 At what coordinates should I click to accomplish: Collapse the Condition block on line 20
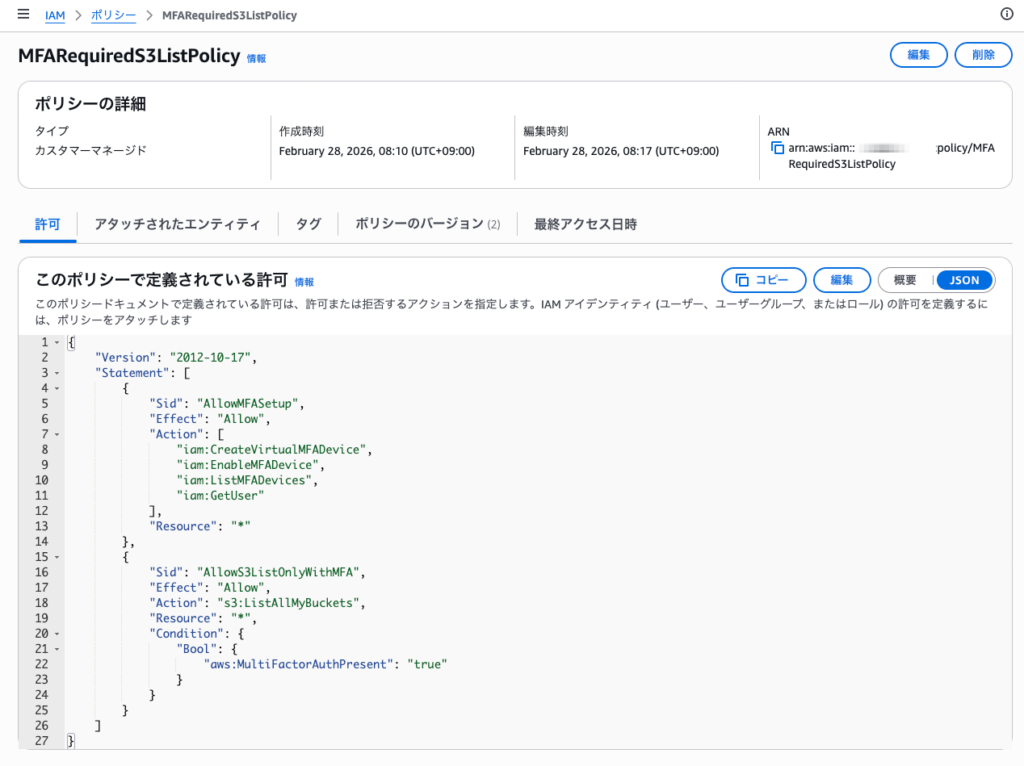[56, 633]
